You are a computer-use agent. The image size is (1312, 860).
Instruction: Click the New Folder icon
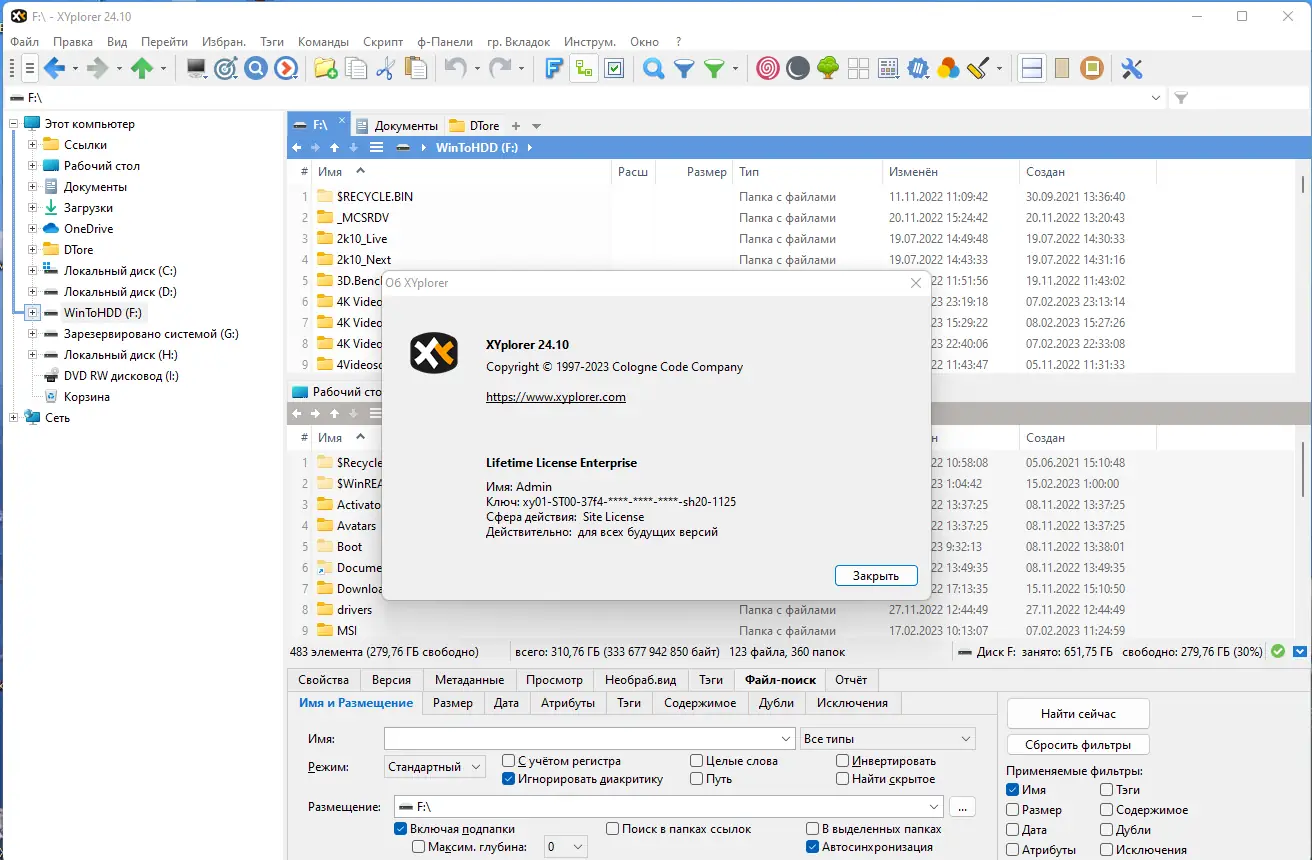pos(324,68)
